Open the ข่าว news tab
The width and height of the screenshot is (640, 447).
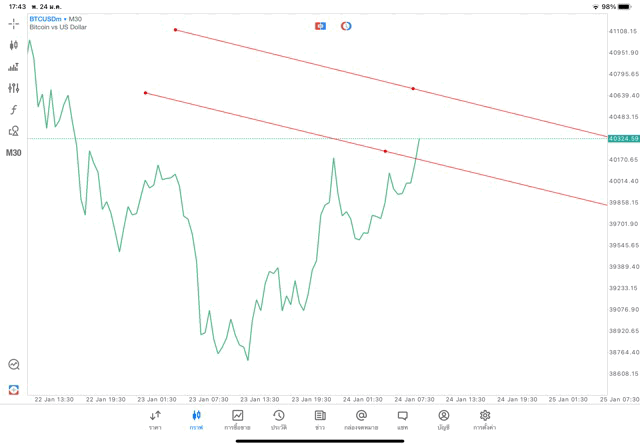[320, 420]
